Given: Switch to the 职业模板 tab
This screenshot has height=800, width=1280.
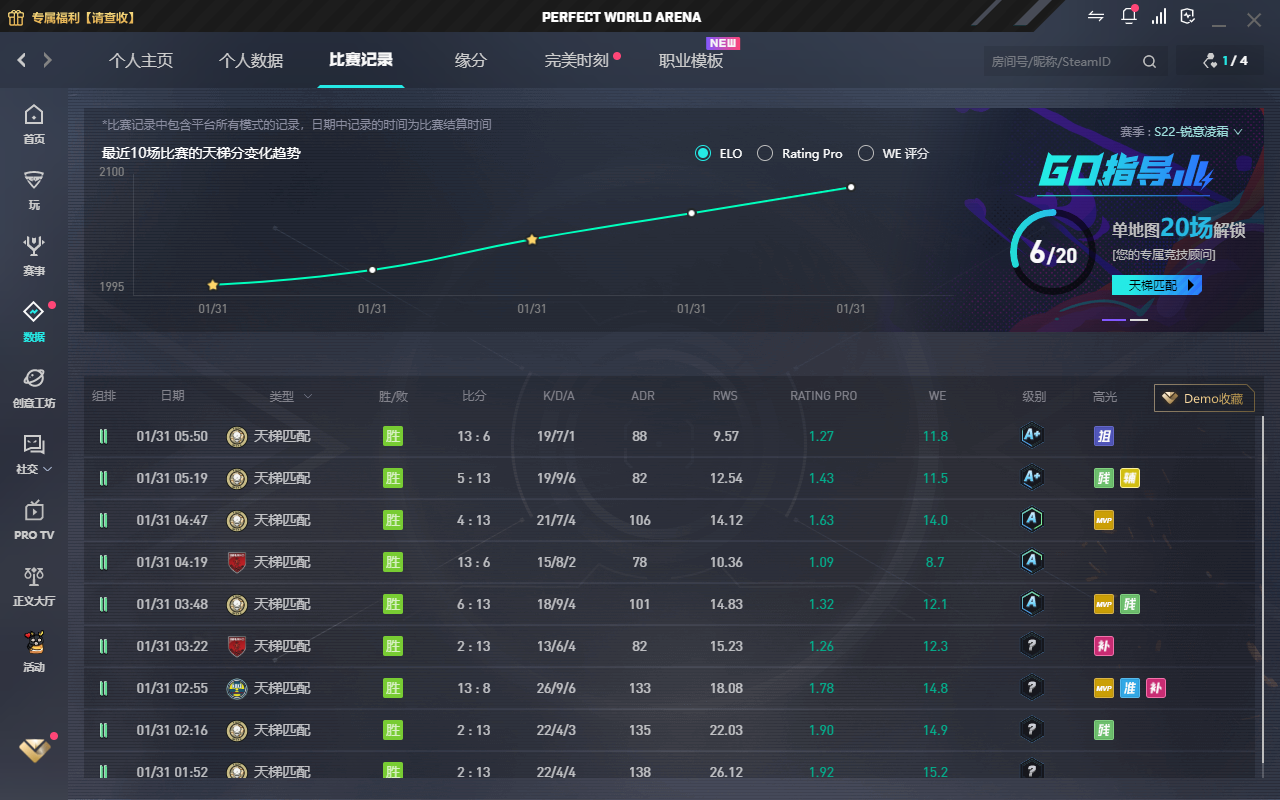Looking at the screenshot, I should (691, 61).
